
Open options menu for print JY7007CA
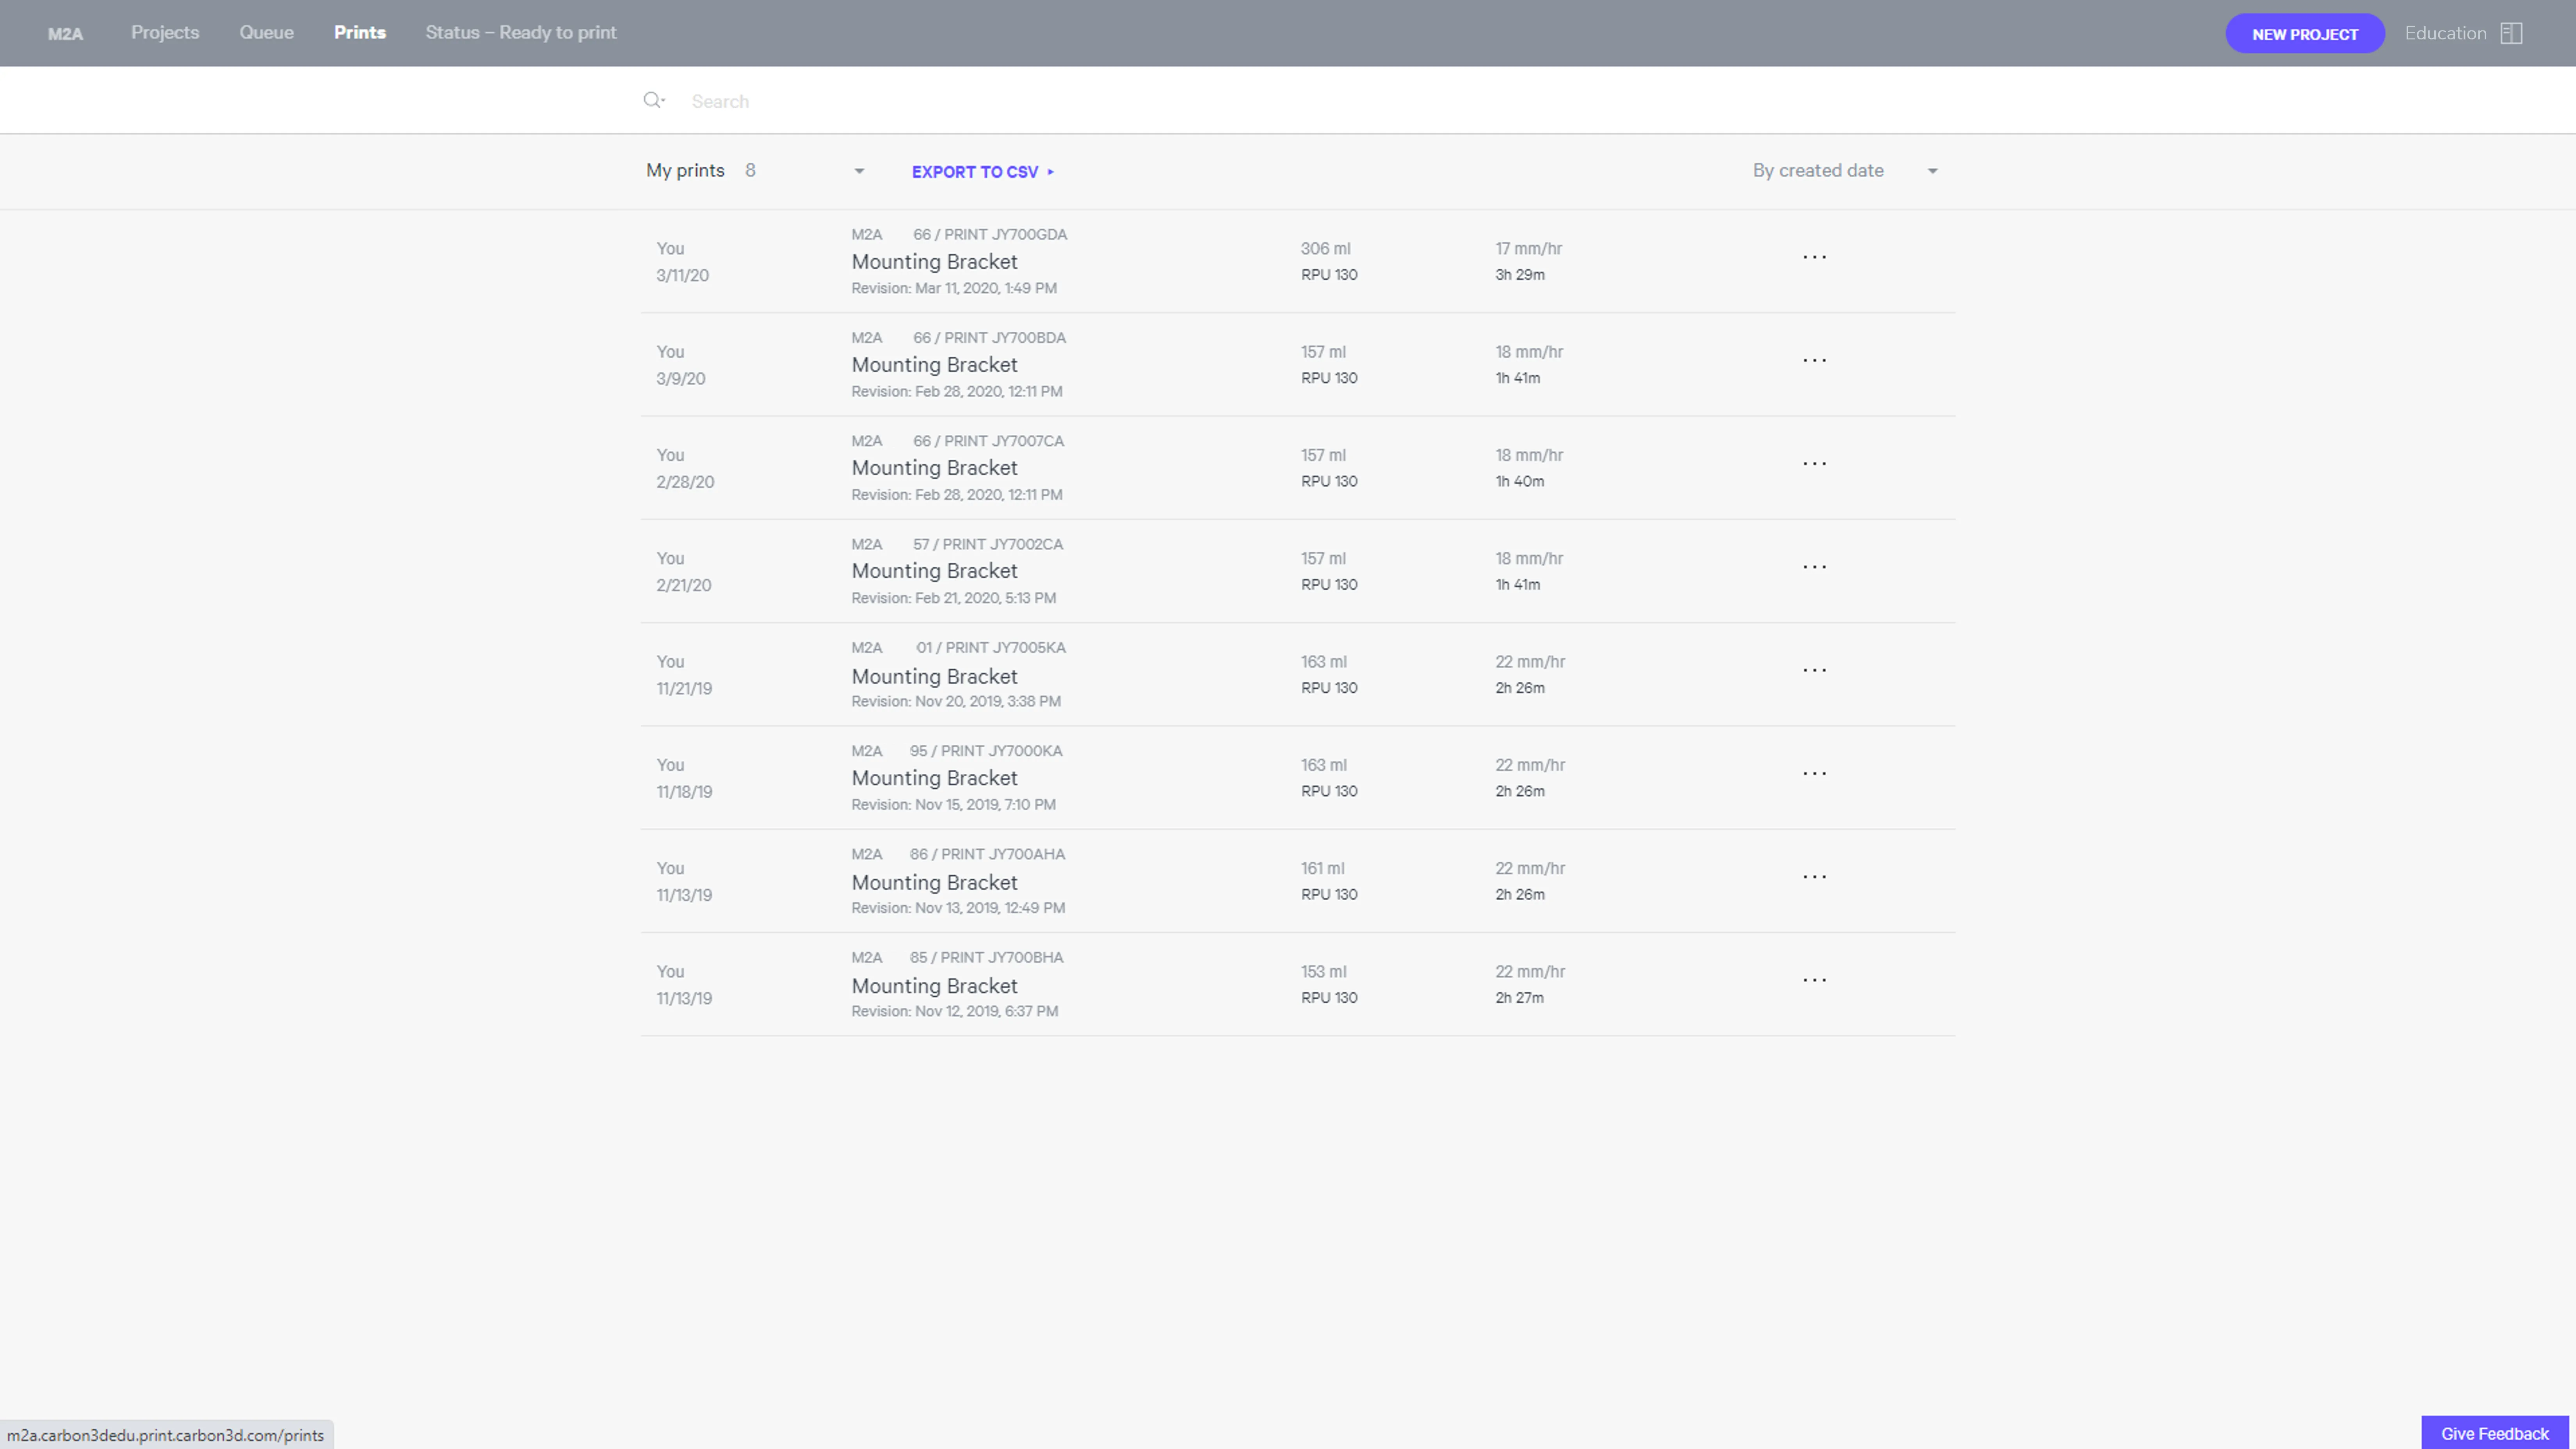(1814, 464)
